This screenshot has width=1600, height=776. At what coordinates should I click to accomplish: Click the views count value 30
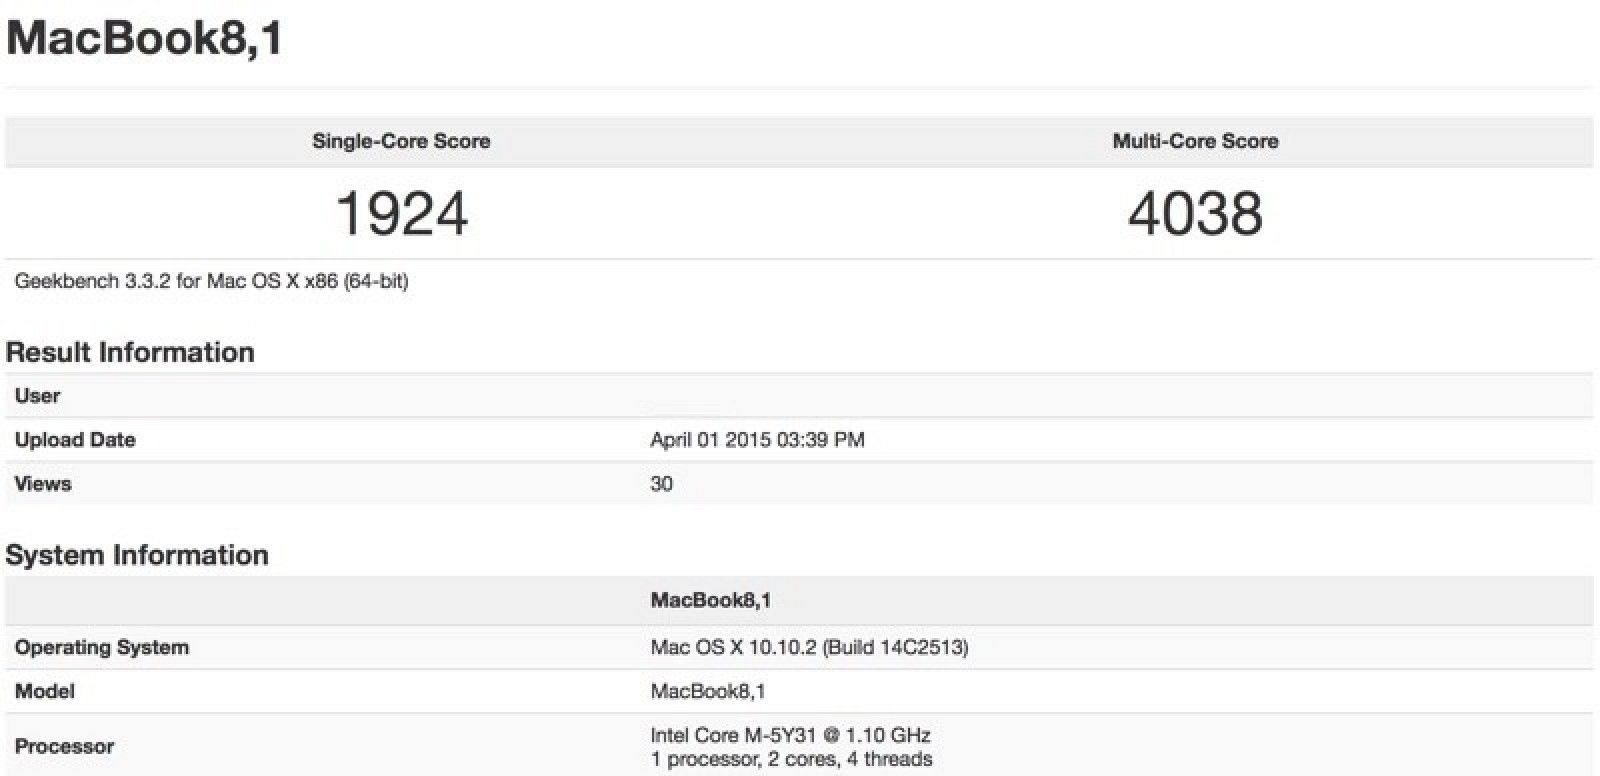click(x=661, y=483)
